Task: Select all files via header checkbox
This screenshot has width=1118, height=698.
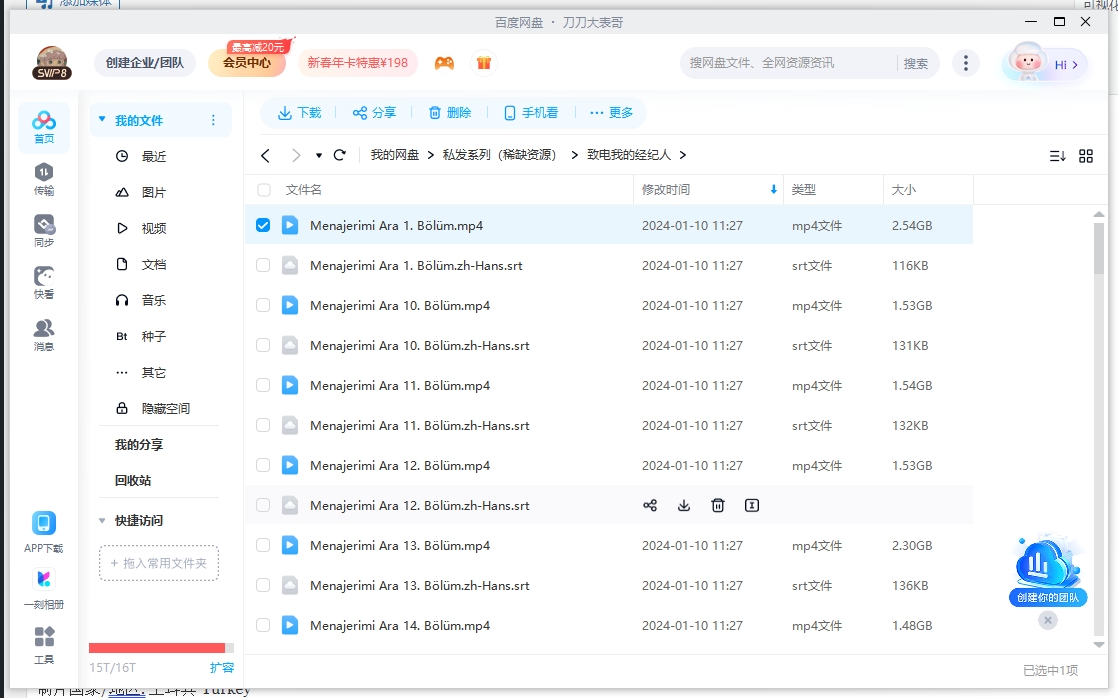Action: click(263, 189)
